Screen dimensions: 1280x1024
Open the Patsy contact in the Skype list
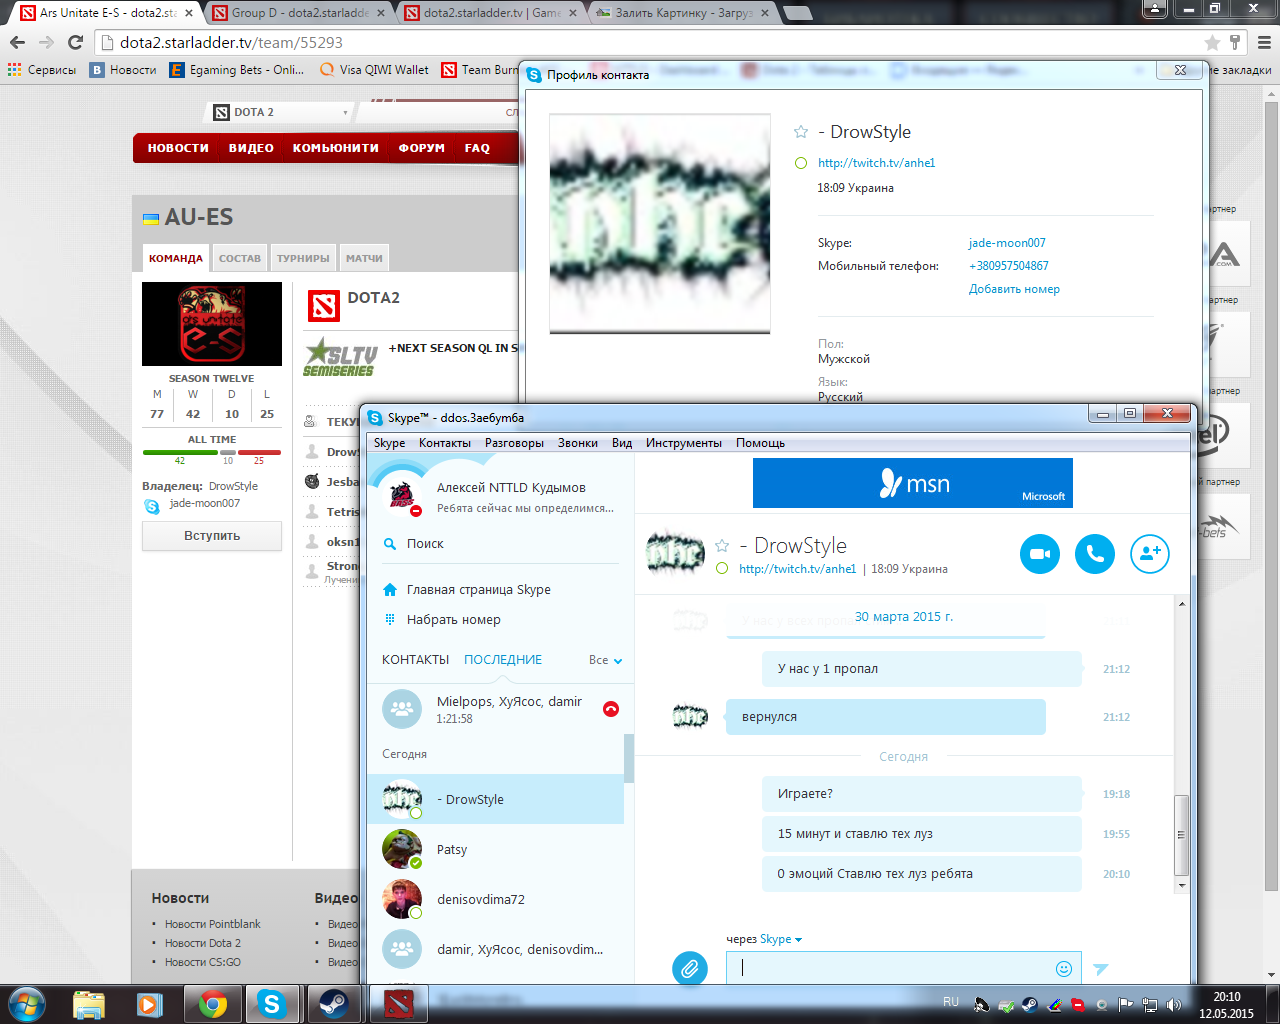point(496,849)
